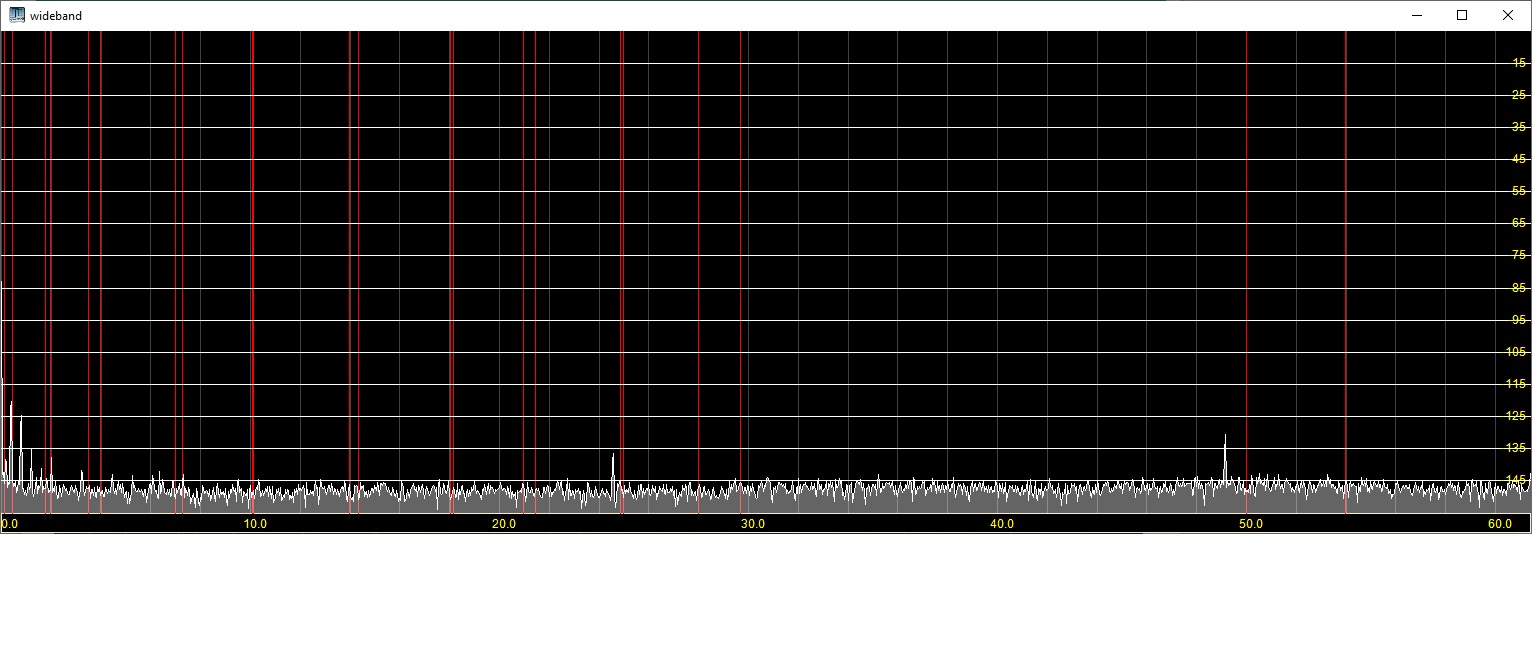Maximize the wideband window

[1462, 15]
